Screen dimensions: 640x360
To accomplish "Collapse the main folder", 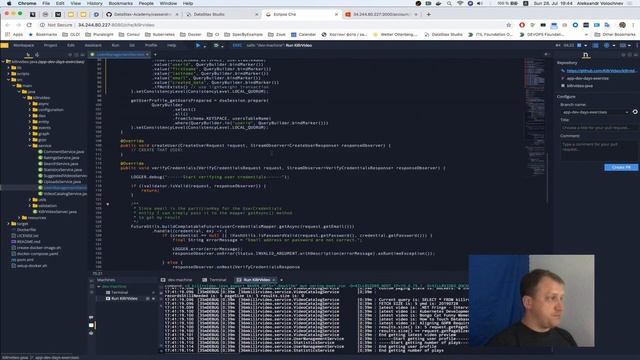I will 14,86.
